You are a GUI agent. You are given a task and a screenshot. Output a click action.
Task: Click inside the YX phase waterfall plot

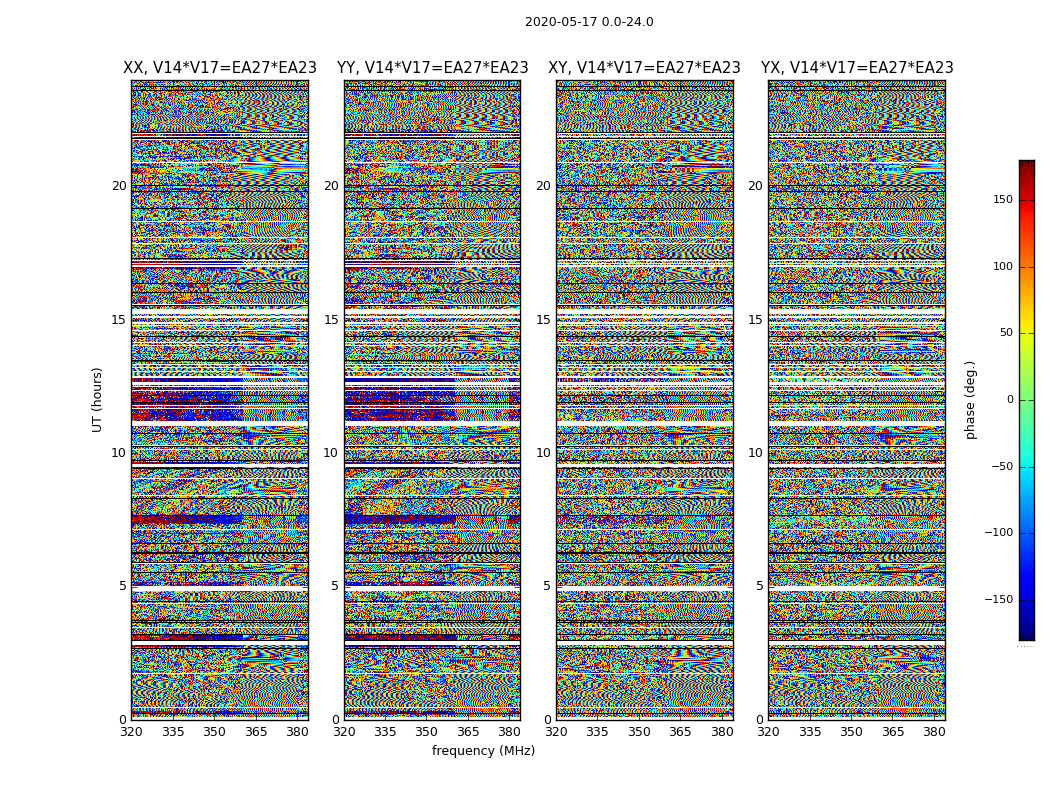coord(857,400)
